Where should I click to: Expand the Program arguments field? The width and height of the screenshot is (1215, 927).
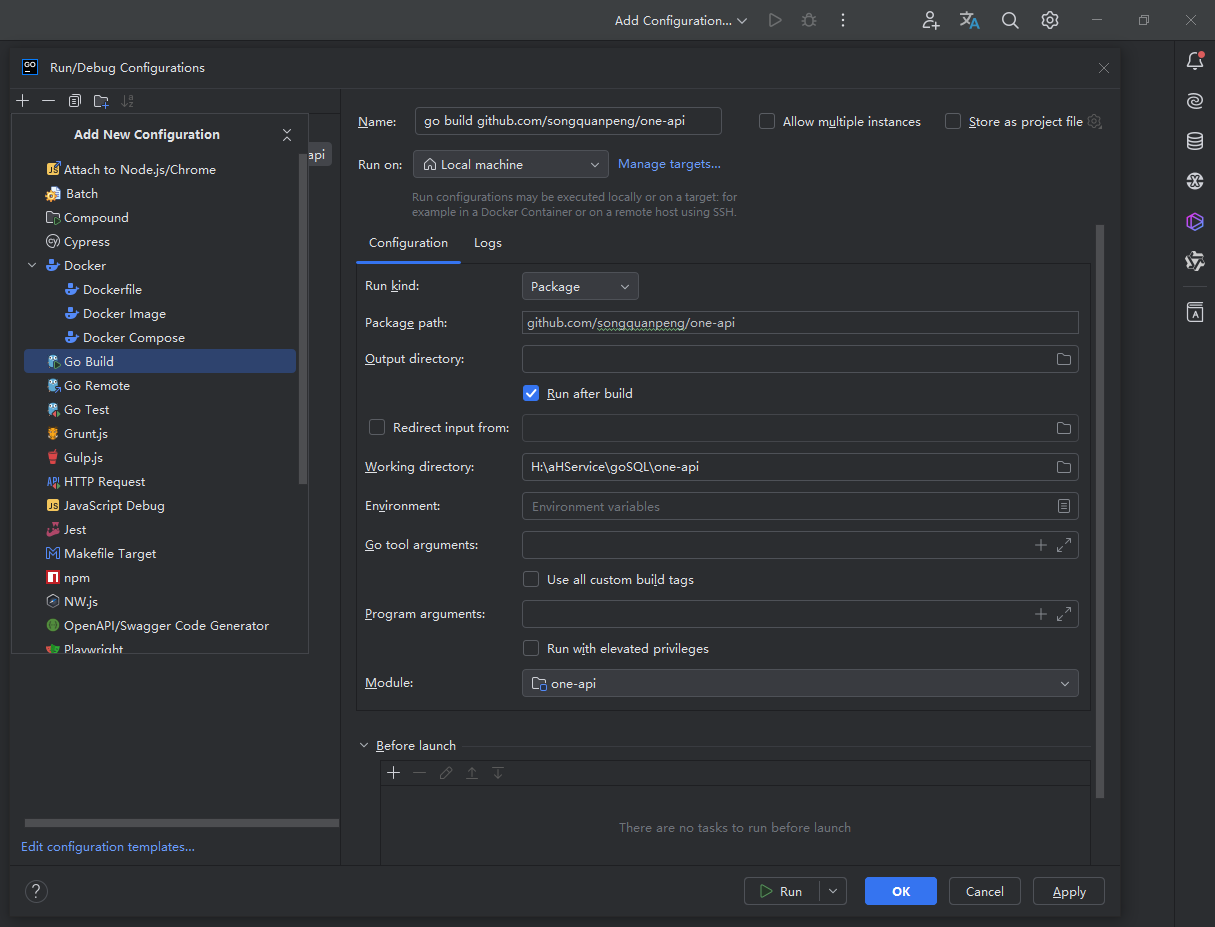[x=1064, y=614]
